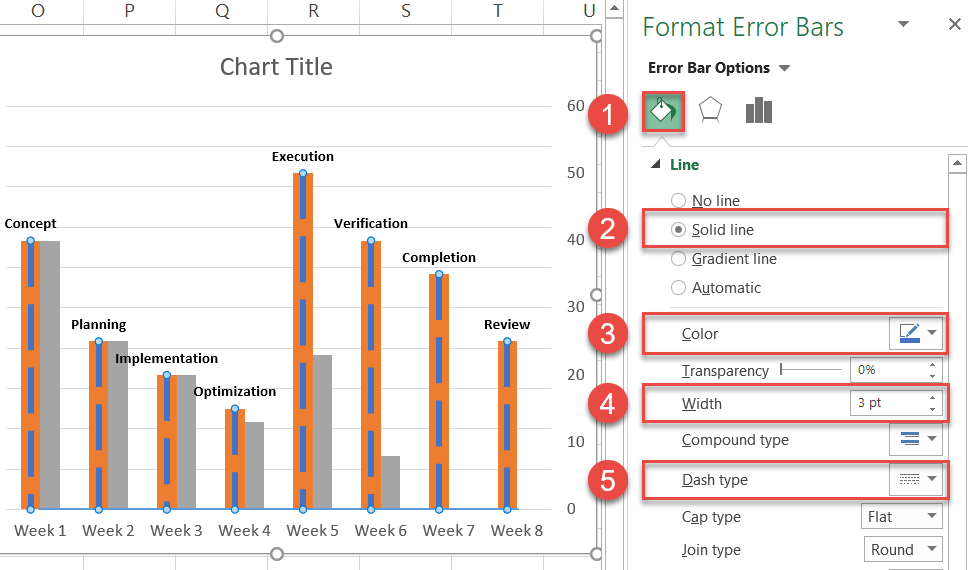Select the gray bar for Week 5
The image size is (974, 570).
tap(322, 432)
